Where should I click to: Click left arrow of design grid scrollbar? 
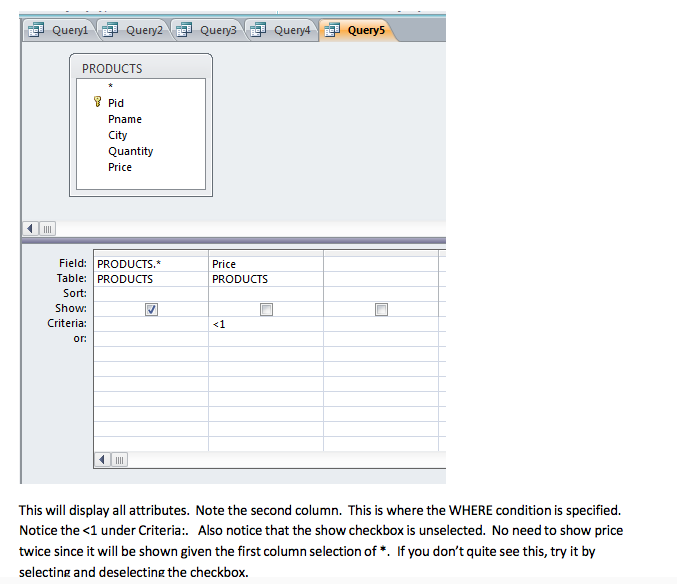tap(102, 460)
